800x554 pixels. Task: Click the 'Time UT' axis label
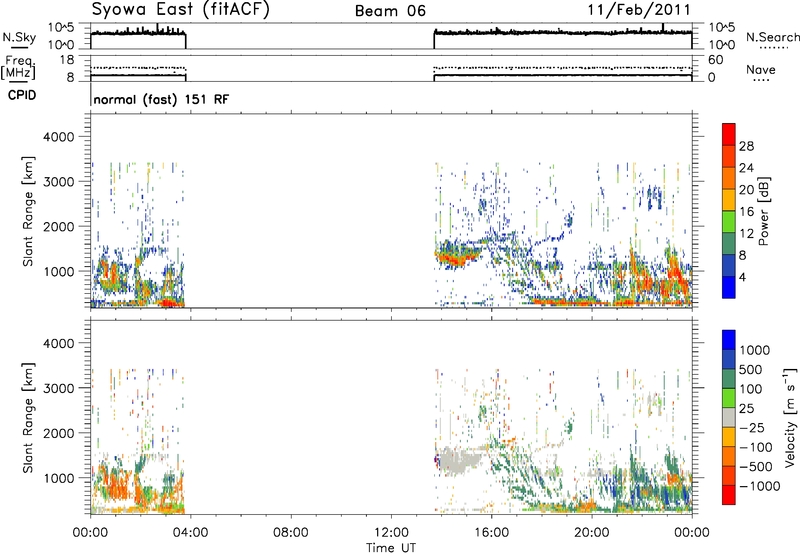click(391, 548)
